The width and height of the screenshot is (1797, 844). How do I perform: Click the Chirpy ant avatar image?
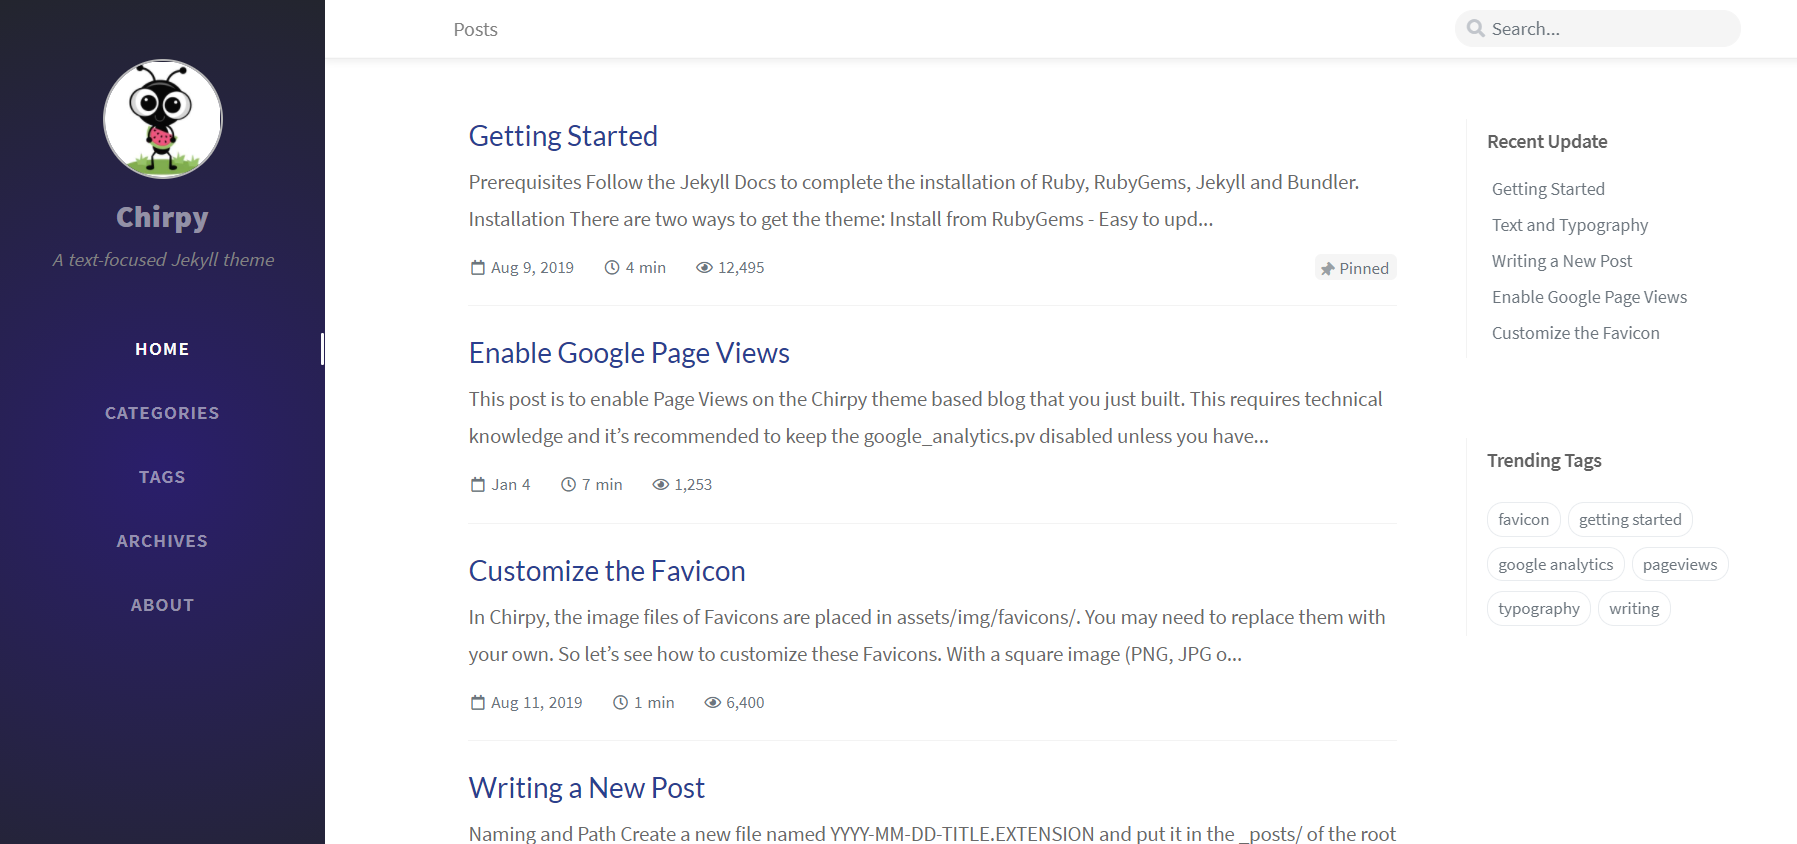[x=163, y=119]
